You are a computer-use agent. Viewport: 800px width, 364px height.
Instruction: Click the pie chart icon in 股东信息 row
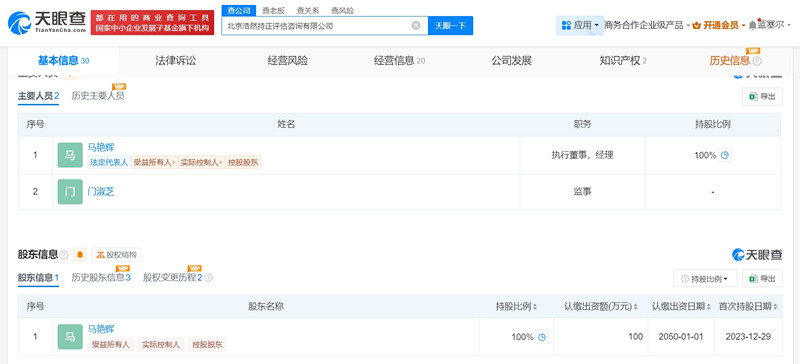542,337
